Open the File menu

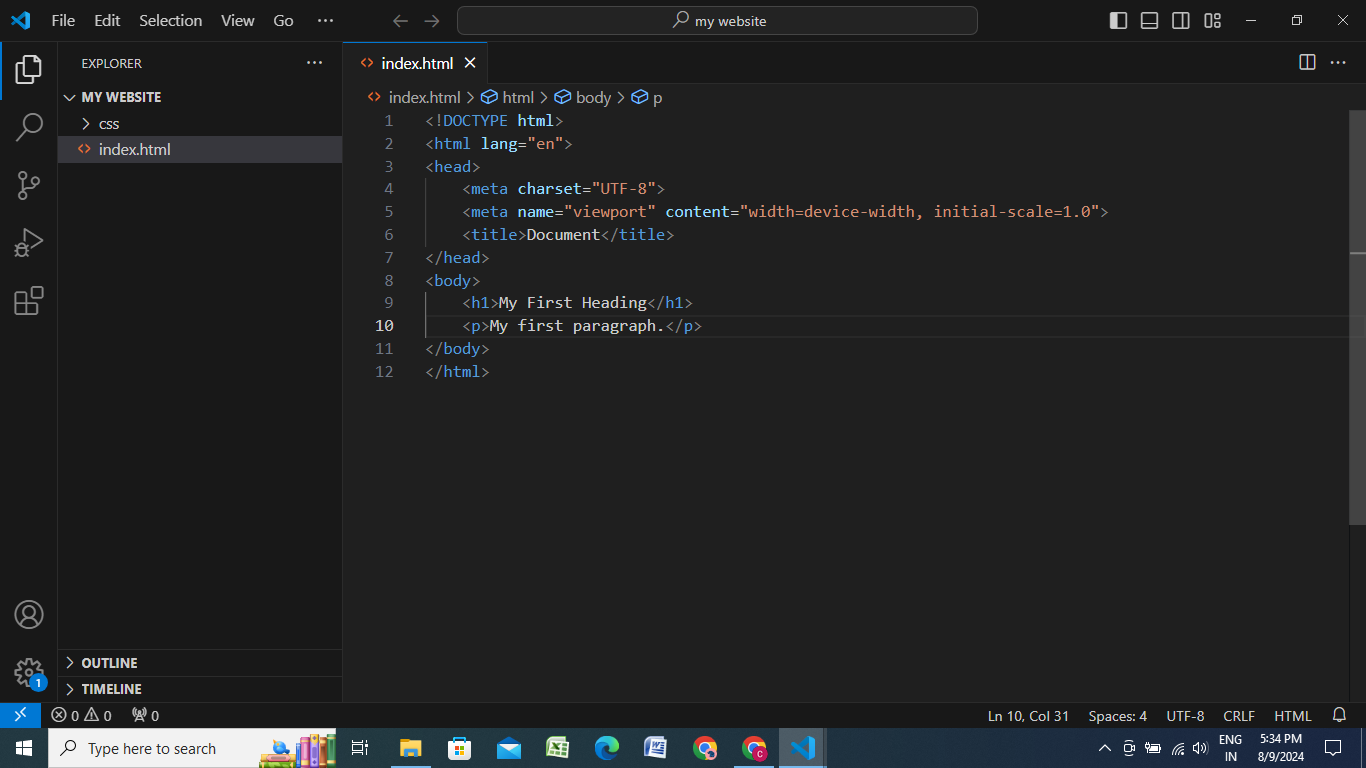point(63,20)
